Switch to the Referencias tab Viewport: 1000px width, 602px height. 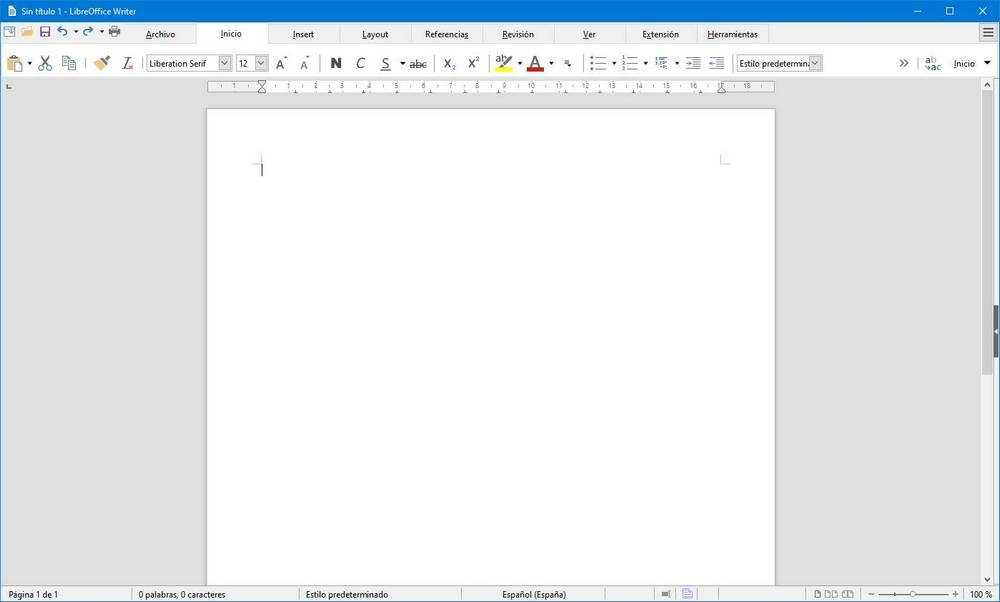tap(446, 34)
